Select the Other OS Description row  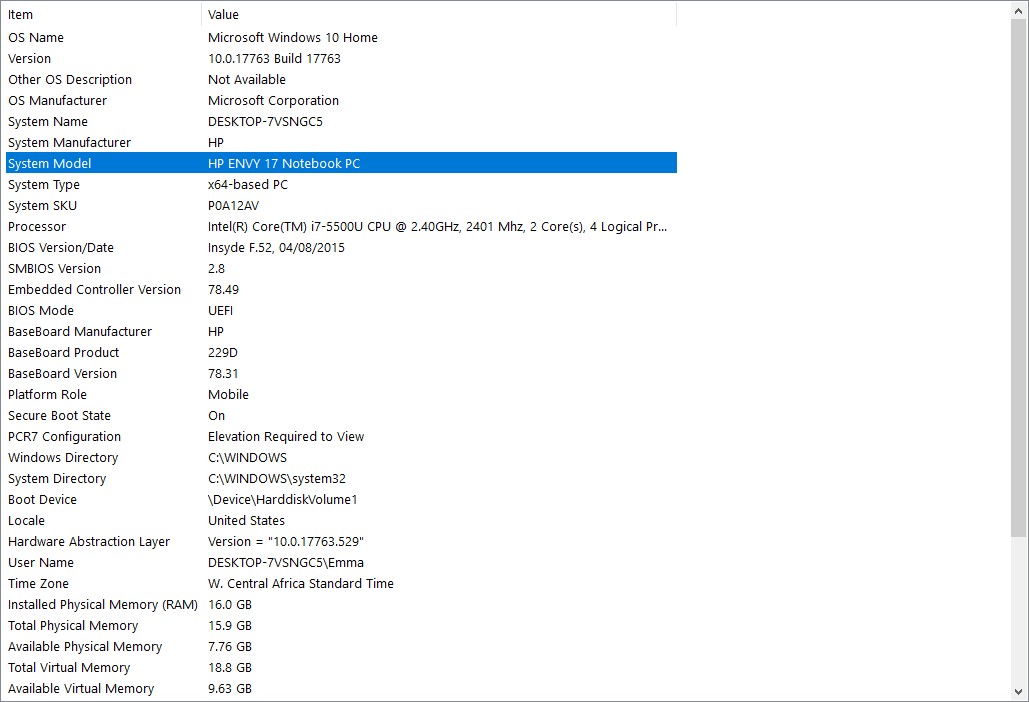(x=341, y=79)
